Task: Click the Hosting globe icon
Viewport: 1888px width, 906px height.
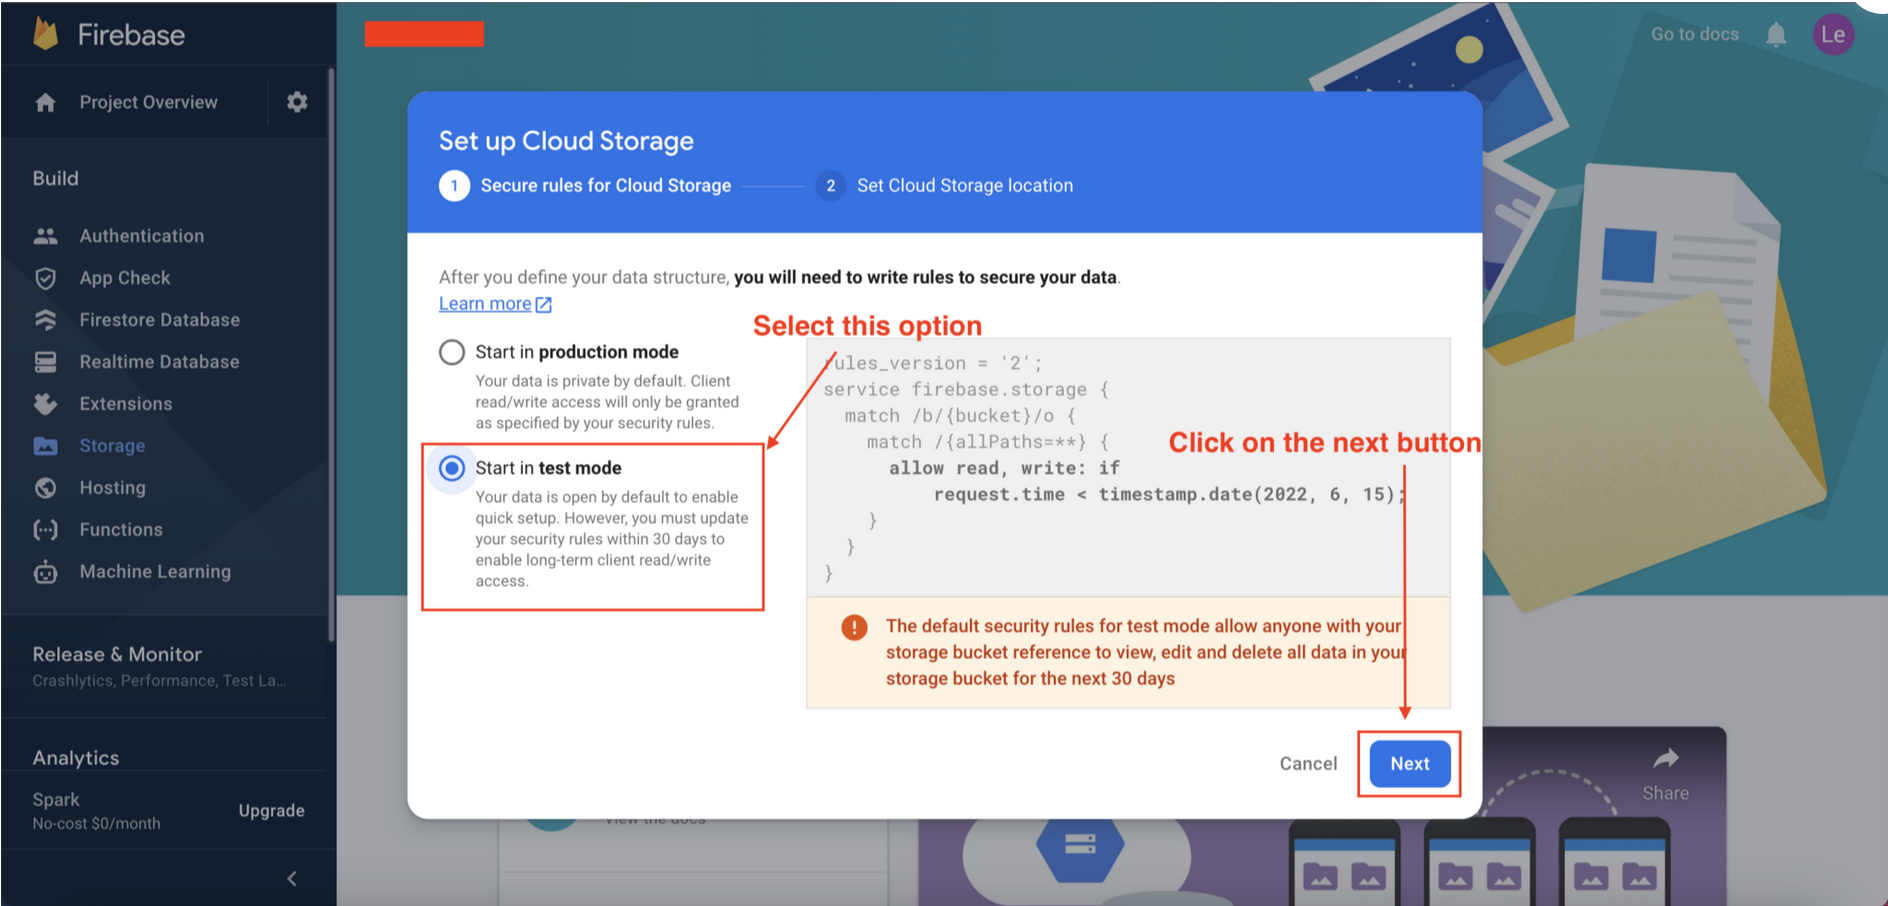Action: point(45,488)
